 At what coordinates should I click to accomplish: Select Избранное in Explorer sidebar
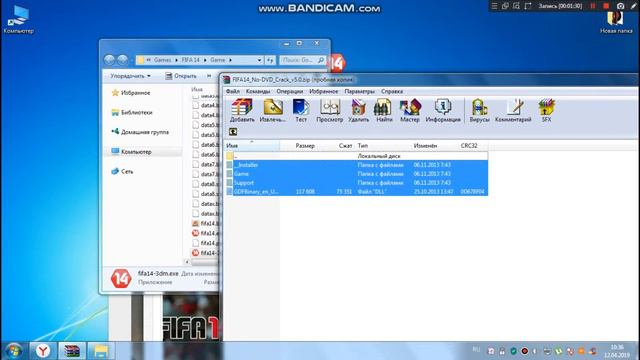click(x=131, y=93)
